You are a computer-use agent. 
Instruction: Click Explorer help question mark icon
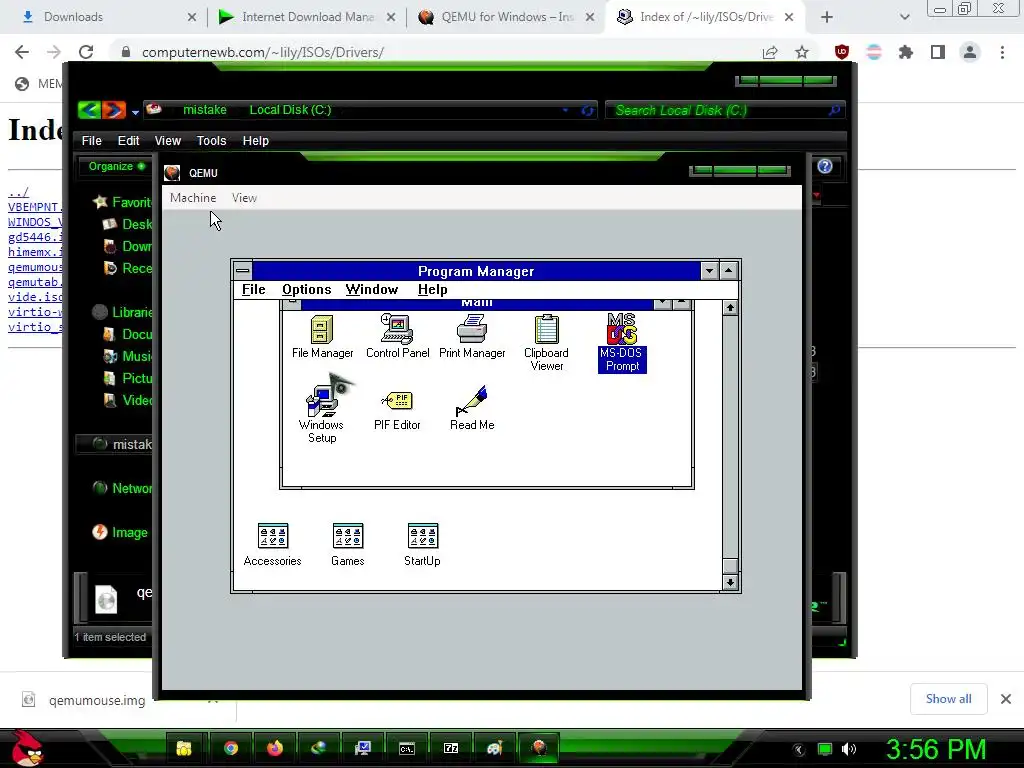click(825, 167)
